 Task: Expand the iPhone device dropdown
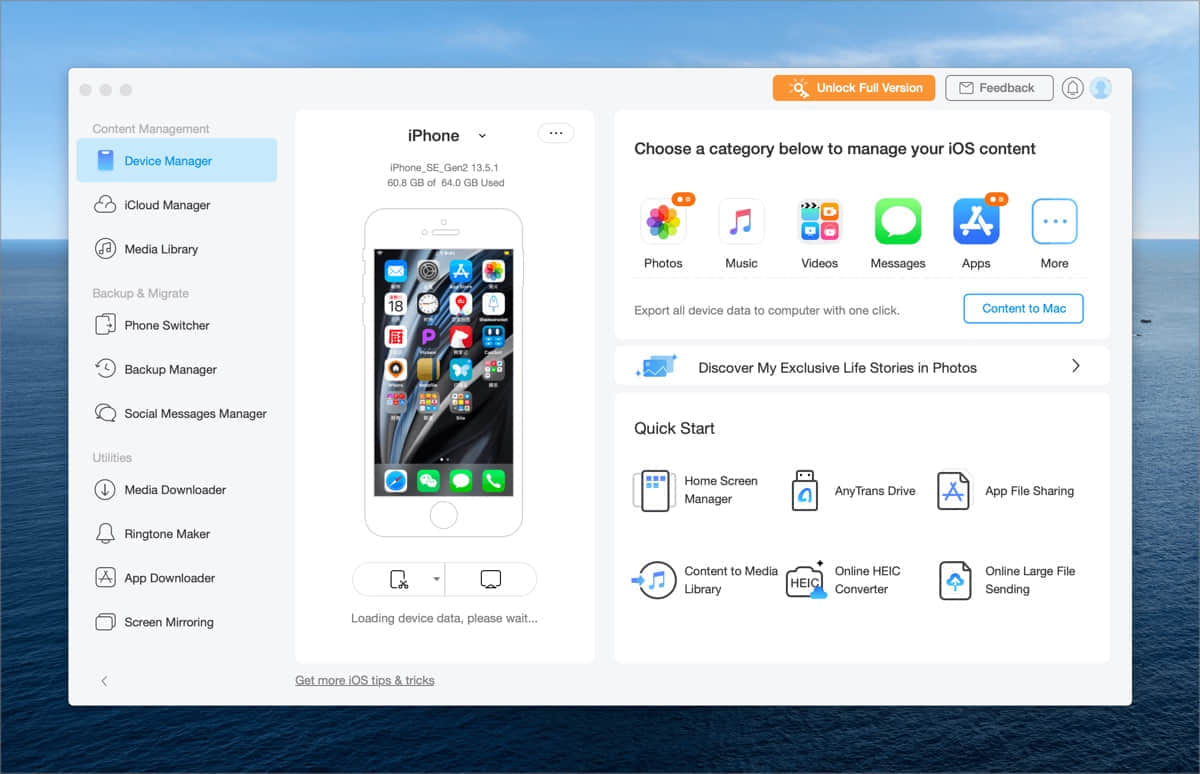coord(482,136)
